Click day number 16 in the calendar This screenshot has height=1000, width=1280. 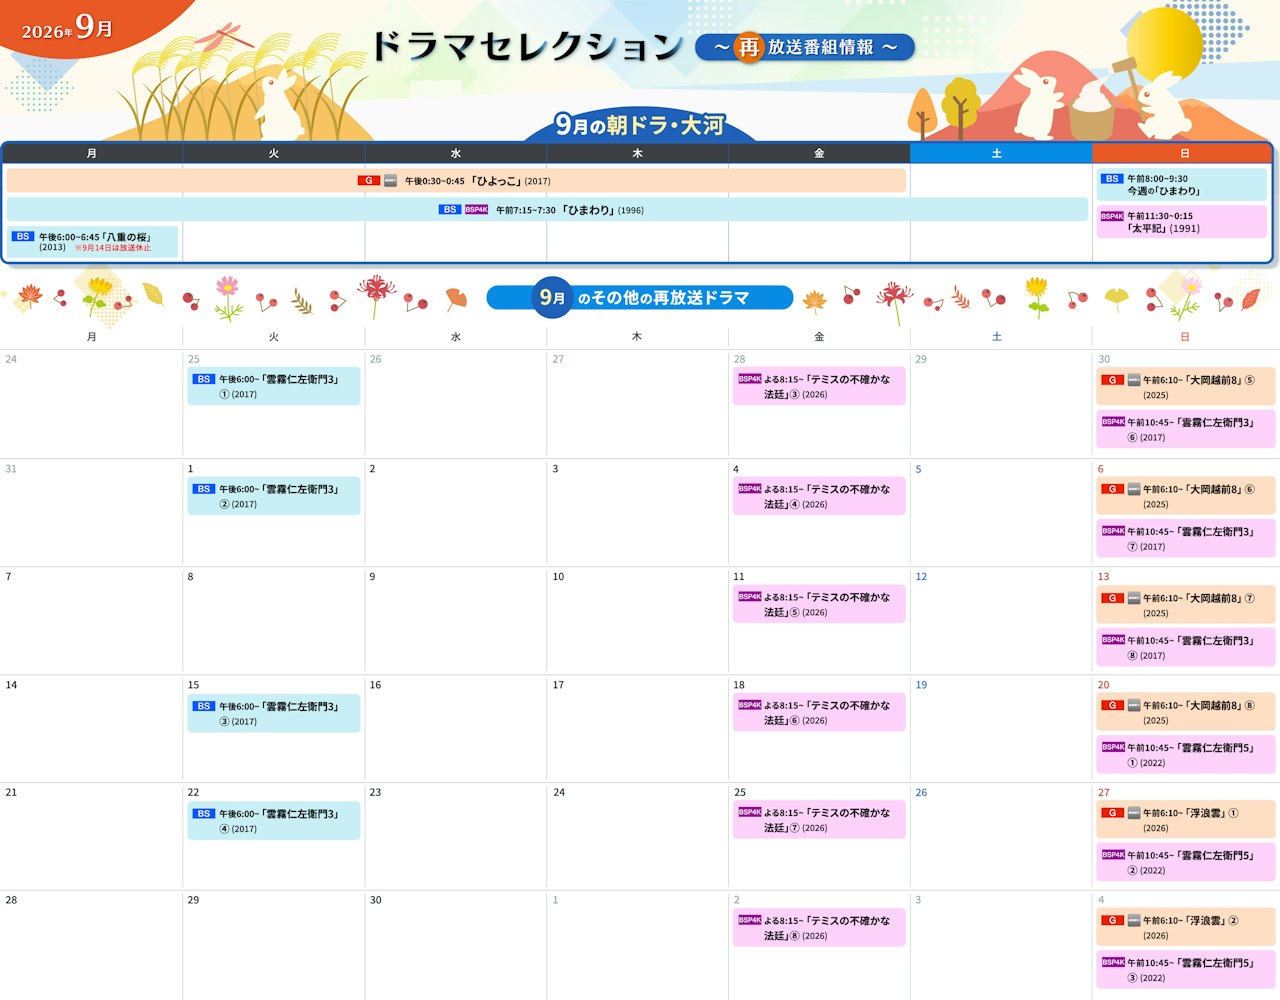[375, 685]
